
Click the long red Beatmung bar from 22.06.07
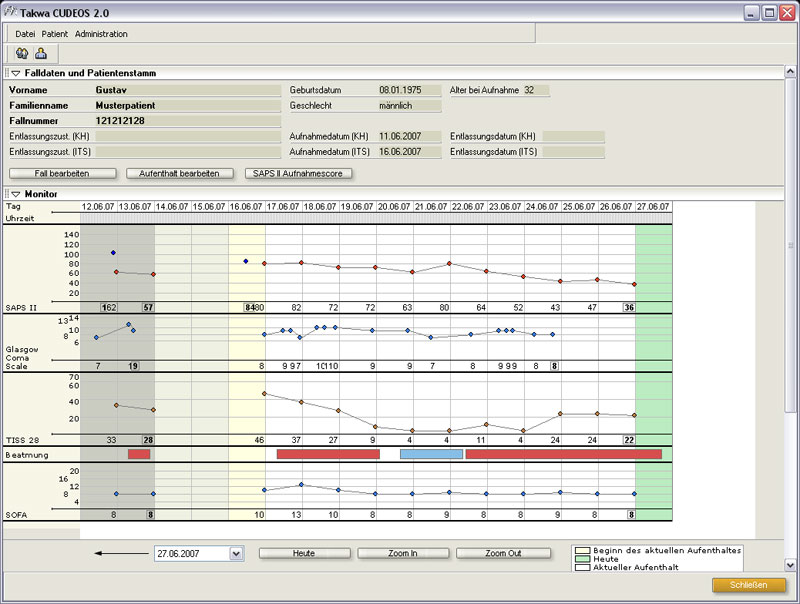[x=564, y=454]
